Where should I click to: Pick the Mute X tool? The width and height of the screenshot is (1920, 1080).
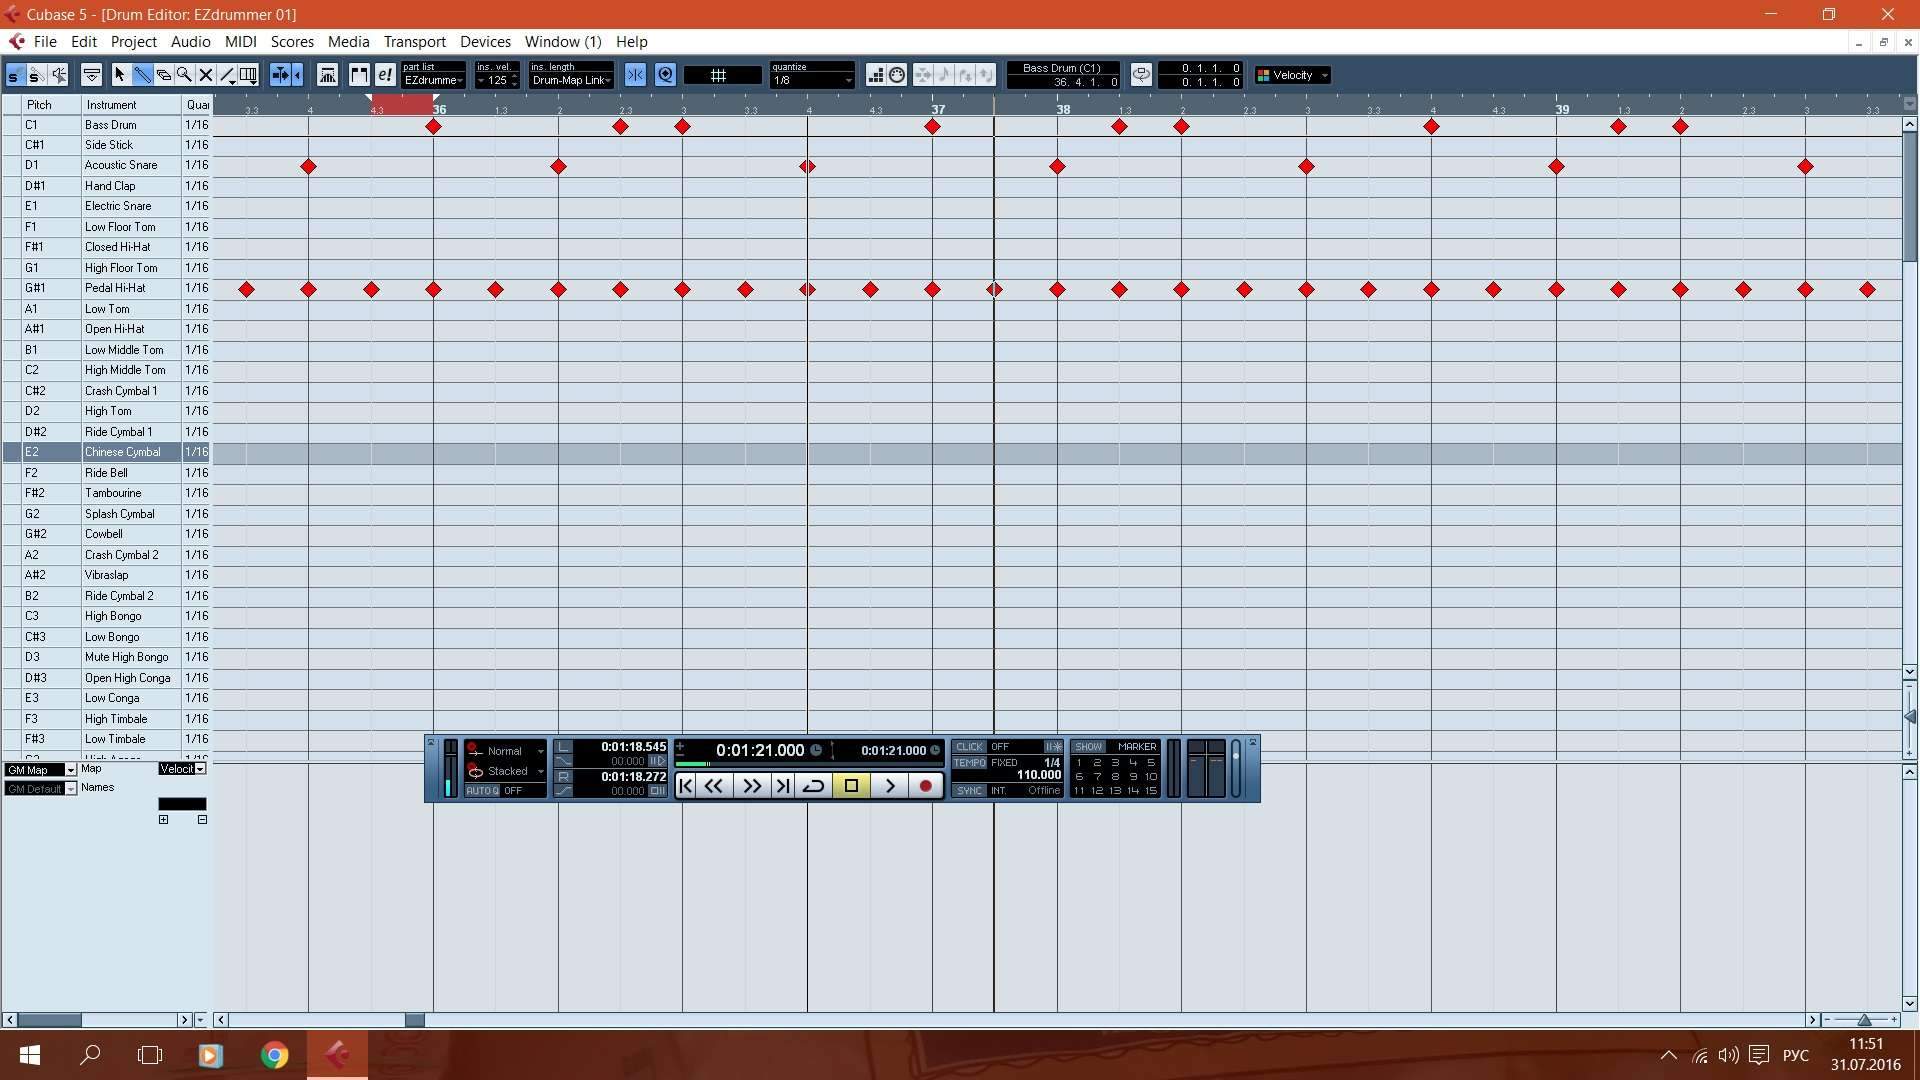coord(206,75)
